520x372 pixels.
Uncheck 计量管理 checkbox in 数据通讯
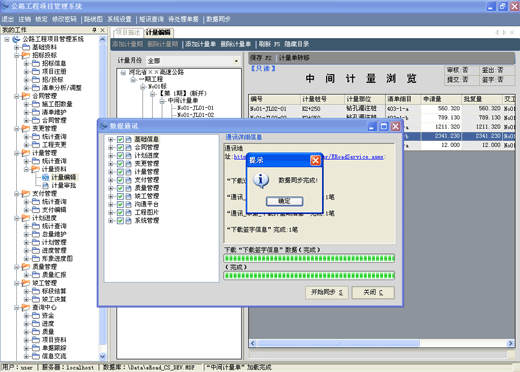tap(120, 172)
